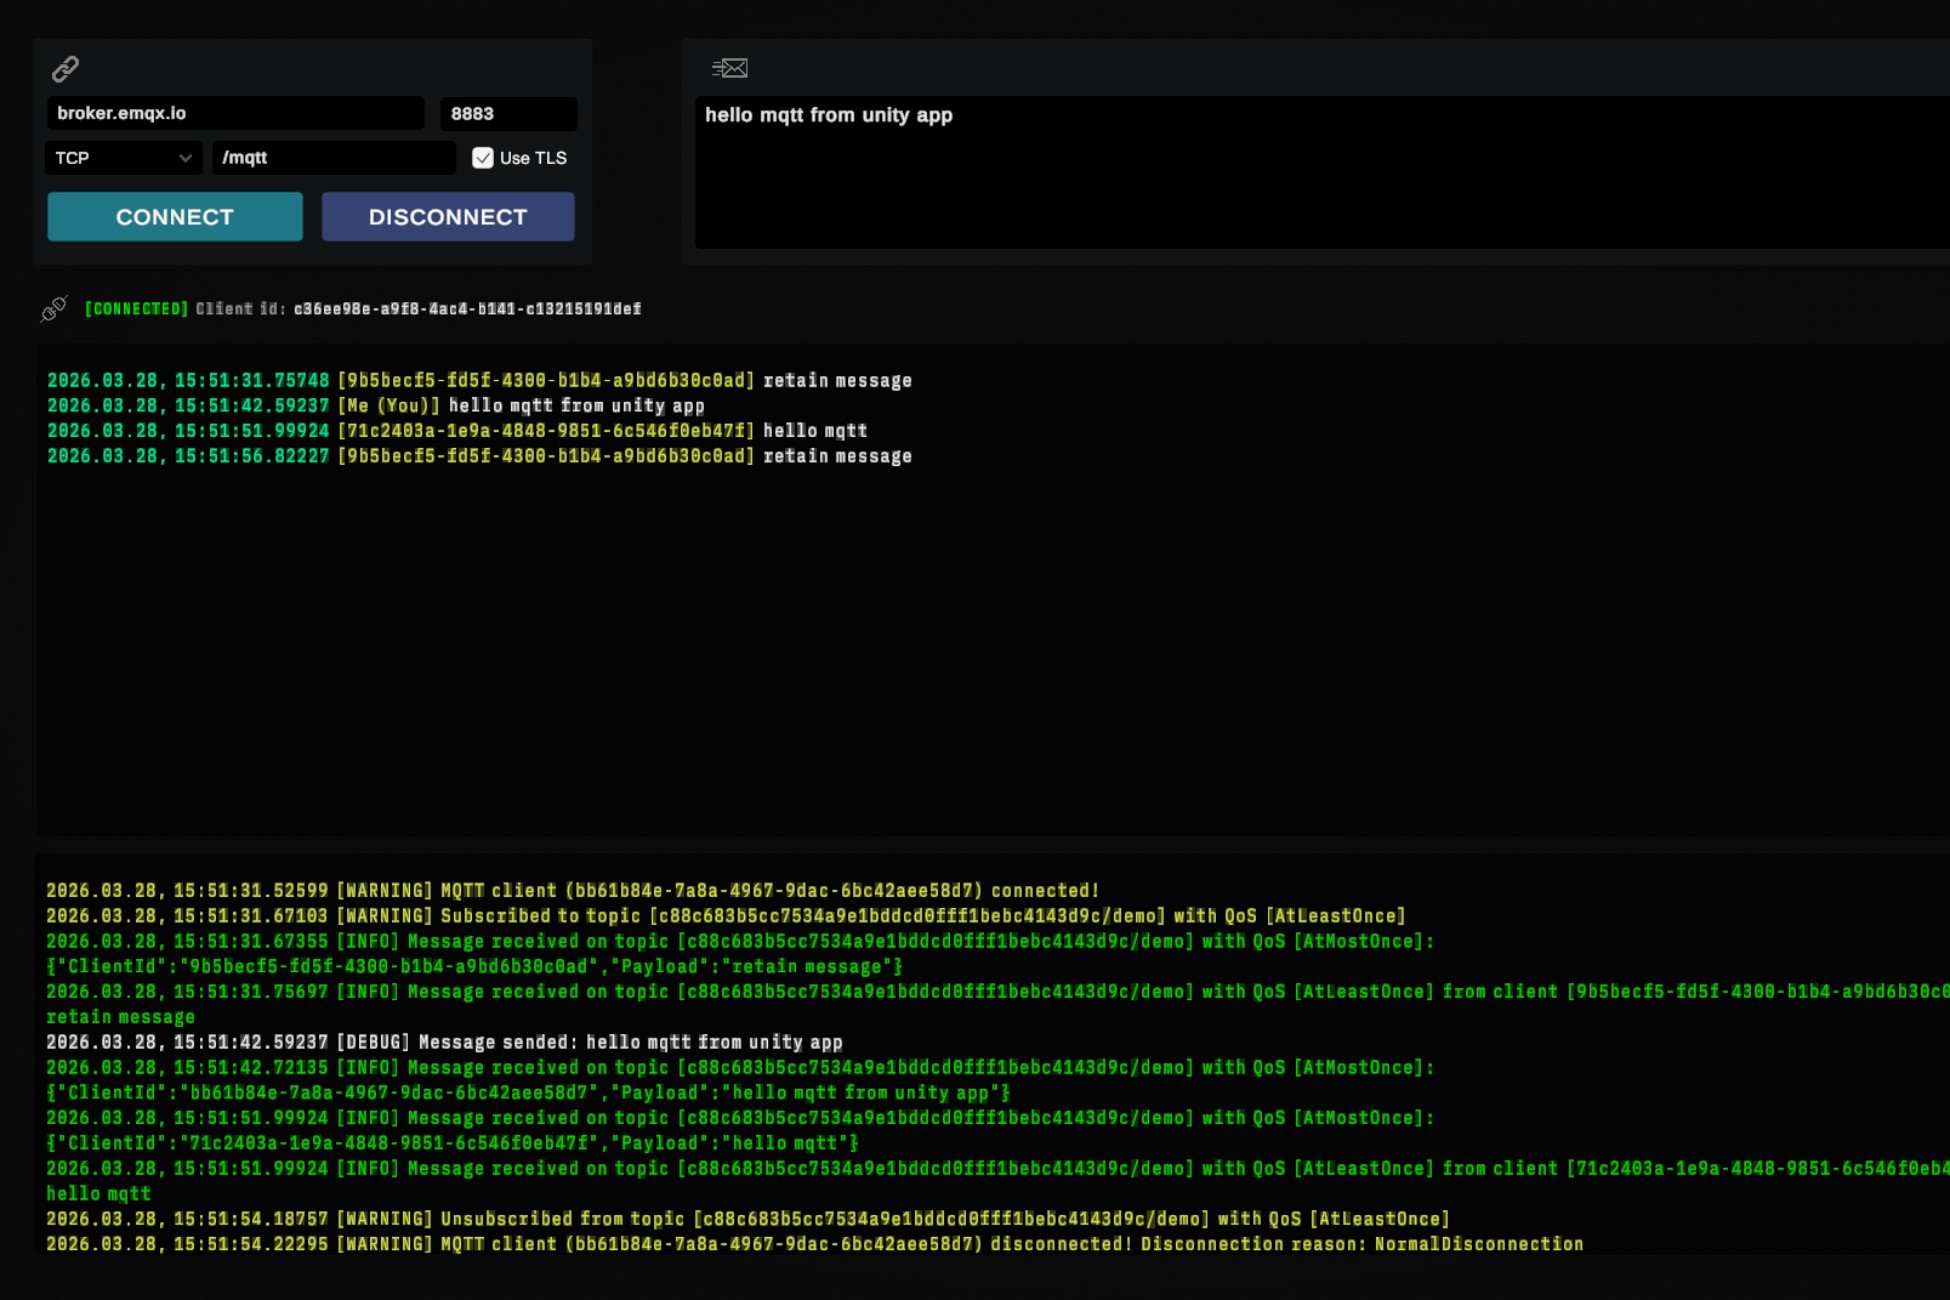Click the 15:51:31.75748 retain message row
The width and height of the screenshot is (1950, 1300).
tap(480, 381)
